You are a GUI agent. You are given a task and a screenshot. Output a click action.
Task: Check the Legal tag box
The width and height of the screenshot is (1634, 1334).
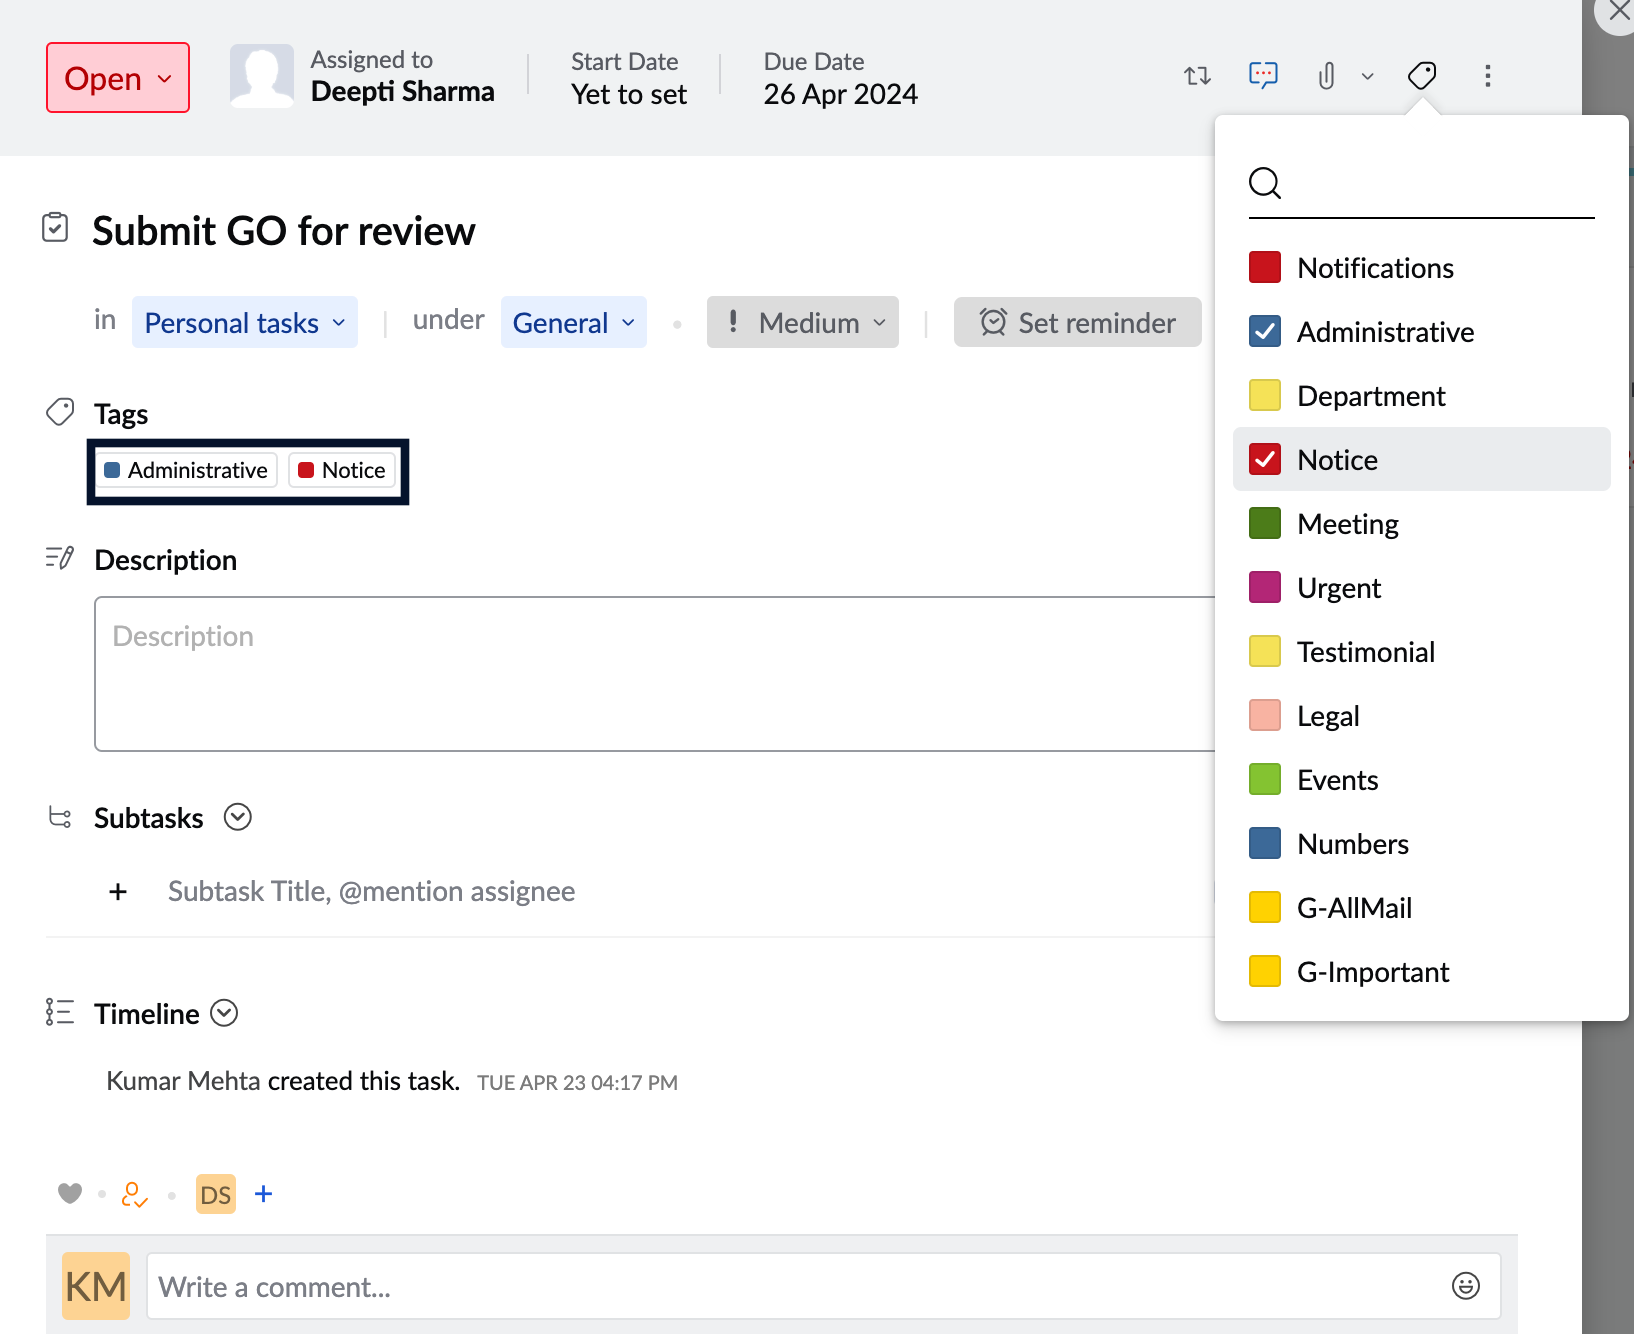[1265, 715]
